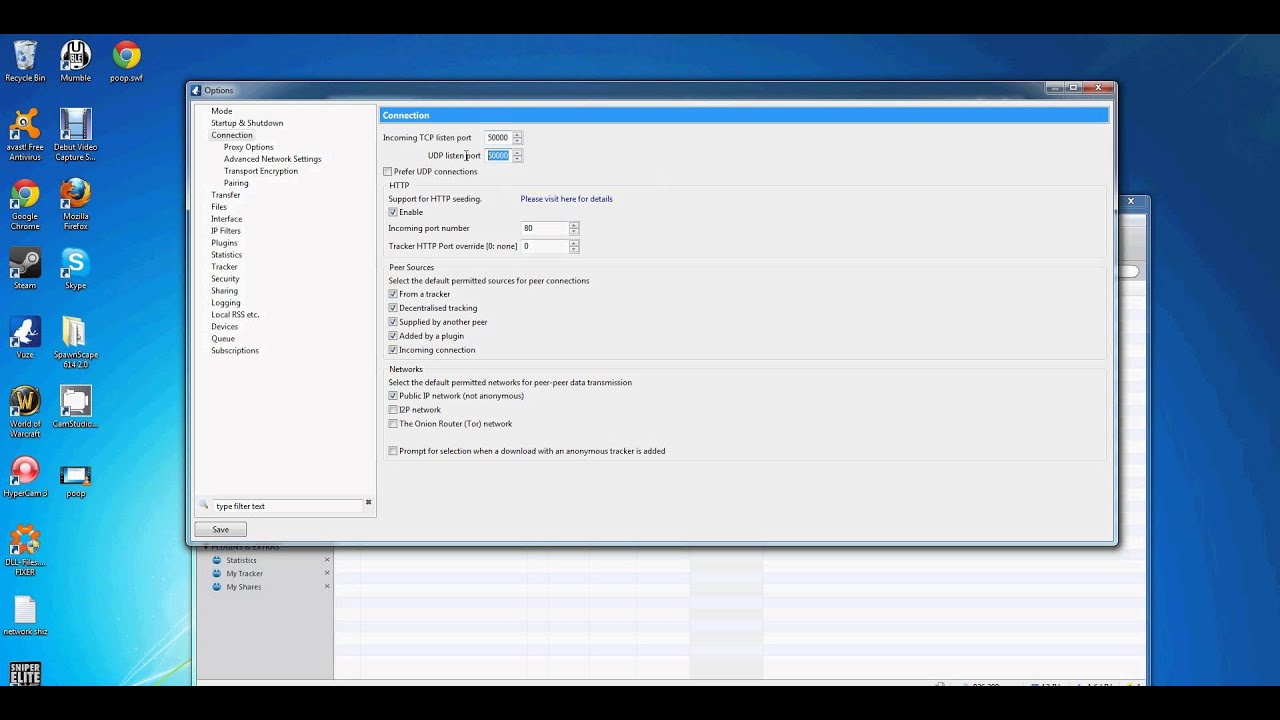The height and width of the screenshot is (720, 1280).
Task: Click the My Shares icon in Vuze sidebar
Action: click(x=216, y=587)
